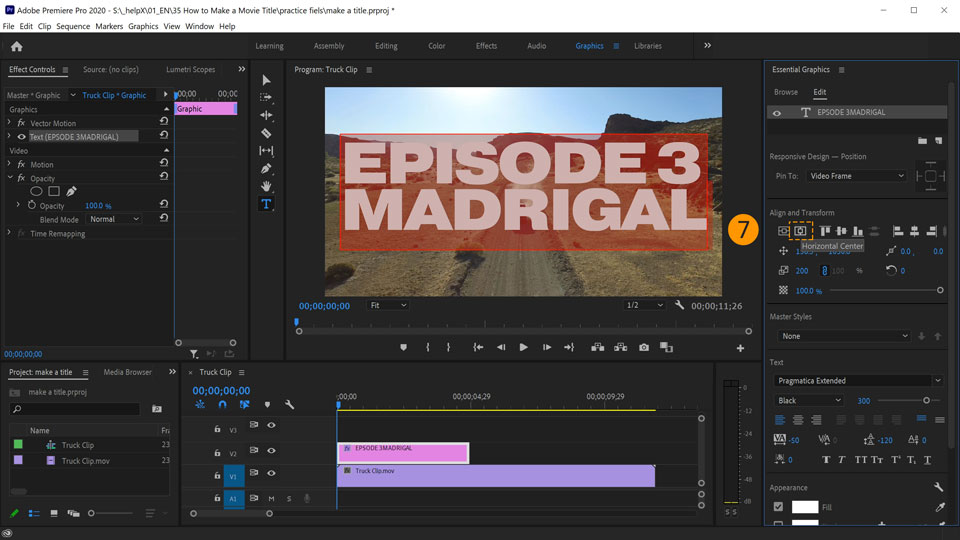This screenshot has height=540, width=960.
Task: Open the Sequence menu
Action: click(x=73, y=26)
